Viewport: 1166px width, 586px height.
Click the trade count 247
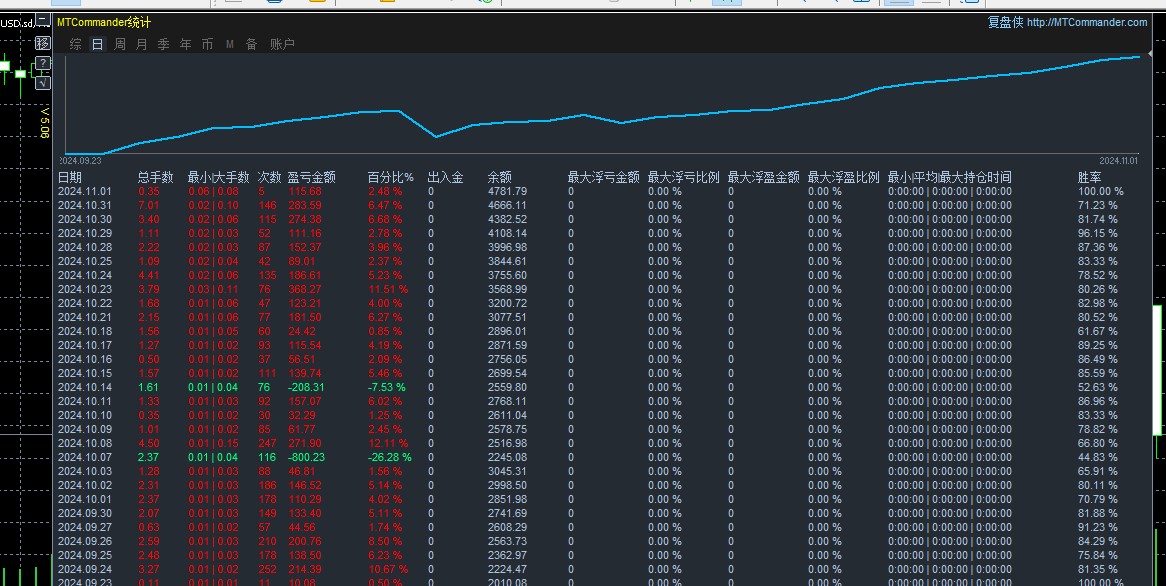(x=267, y=443)
